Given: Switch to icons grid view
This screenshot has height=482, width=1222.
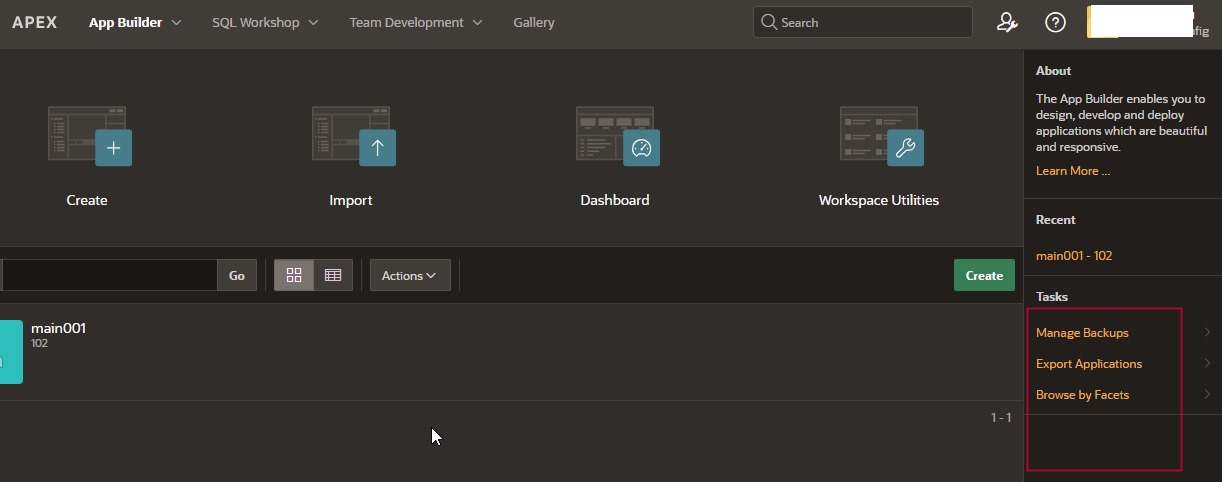Looking at the screenshot, I should click(x=294, y=275).
